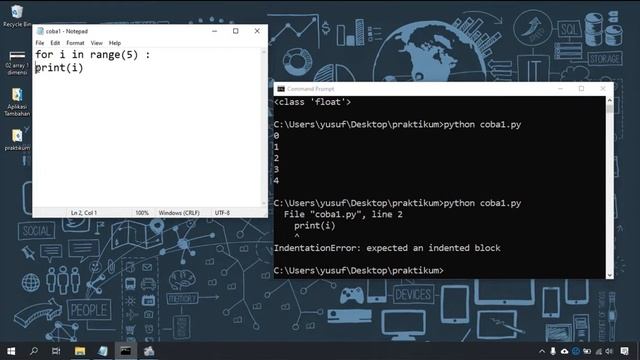Open the Action Center notifications icon

click(624, 351)
